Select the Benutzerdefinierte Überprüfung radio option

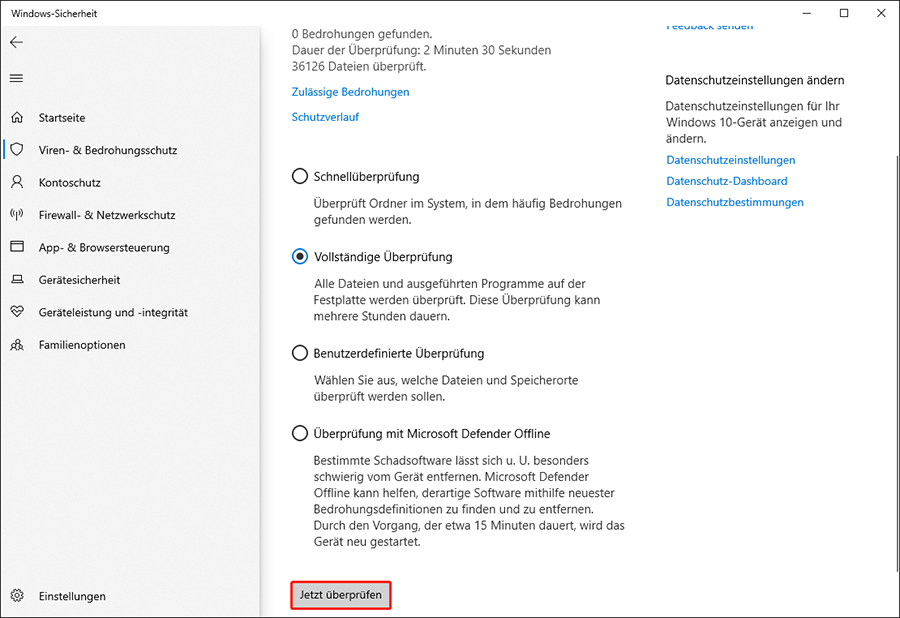(300, 353)
